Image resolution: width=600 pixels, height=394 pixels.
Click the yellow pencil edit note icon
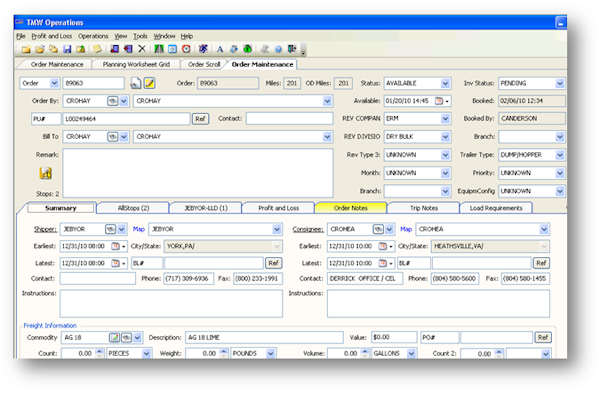pos(149,83)
